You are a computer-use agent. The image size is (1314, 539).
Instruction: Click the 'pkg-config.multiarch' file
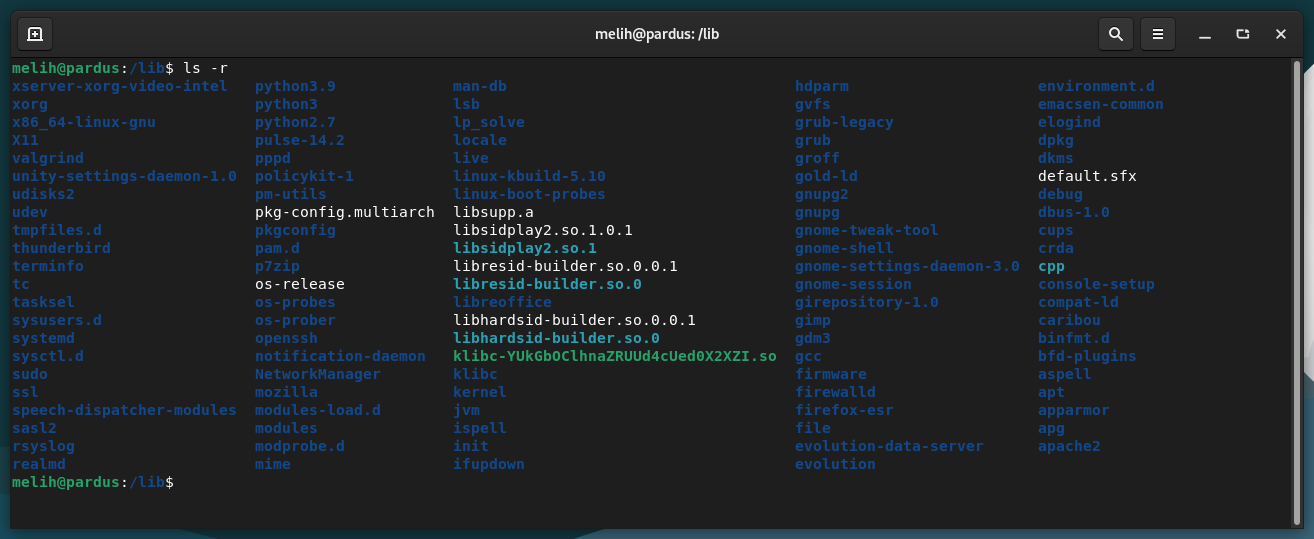click(x=345, y=212)
